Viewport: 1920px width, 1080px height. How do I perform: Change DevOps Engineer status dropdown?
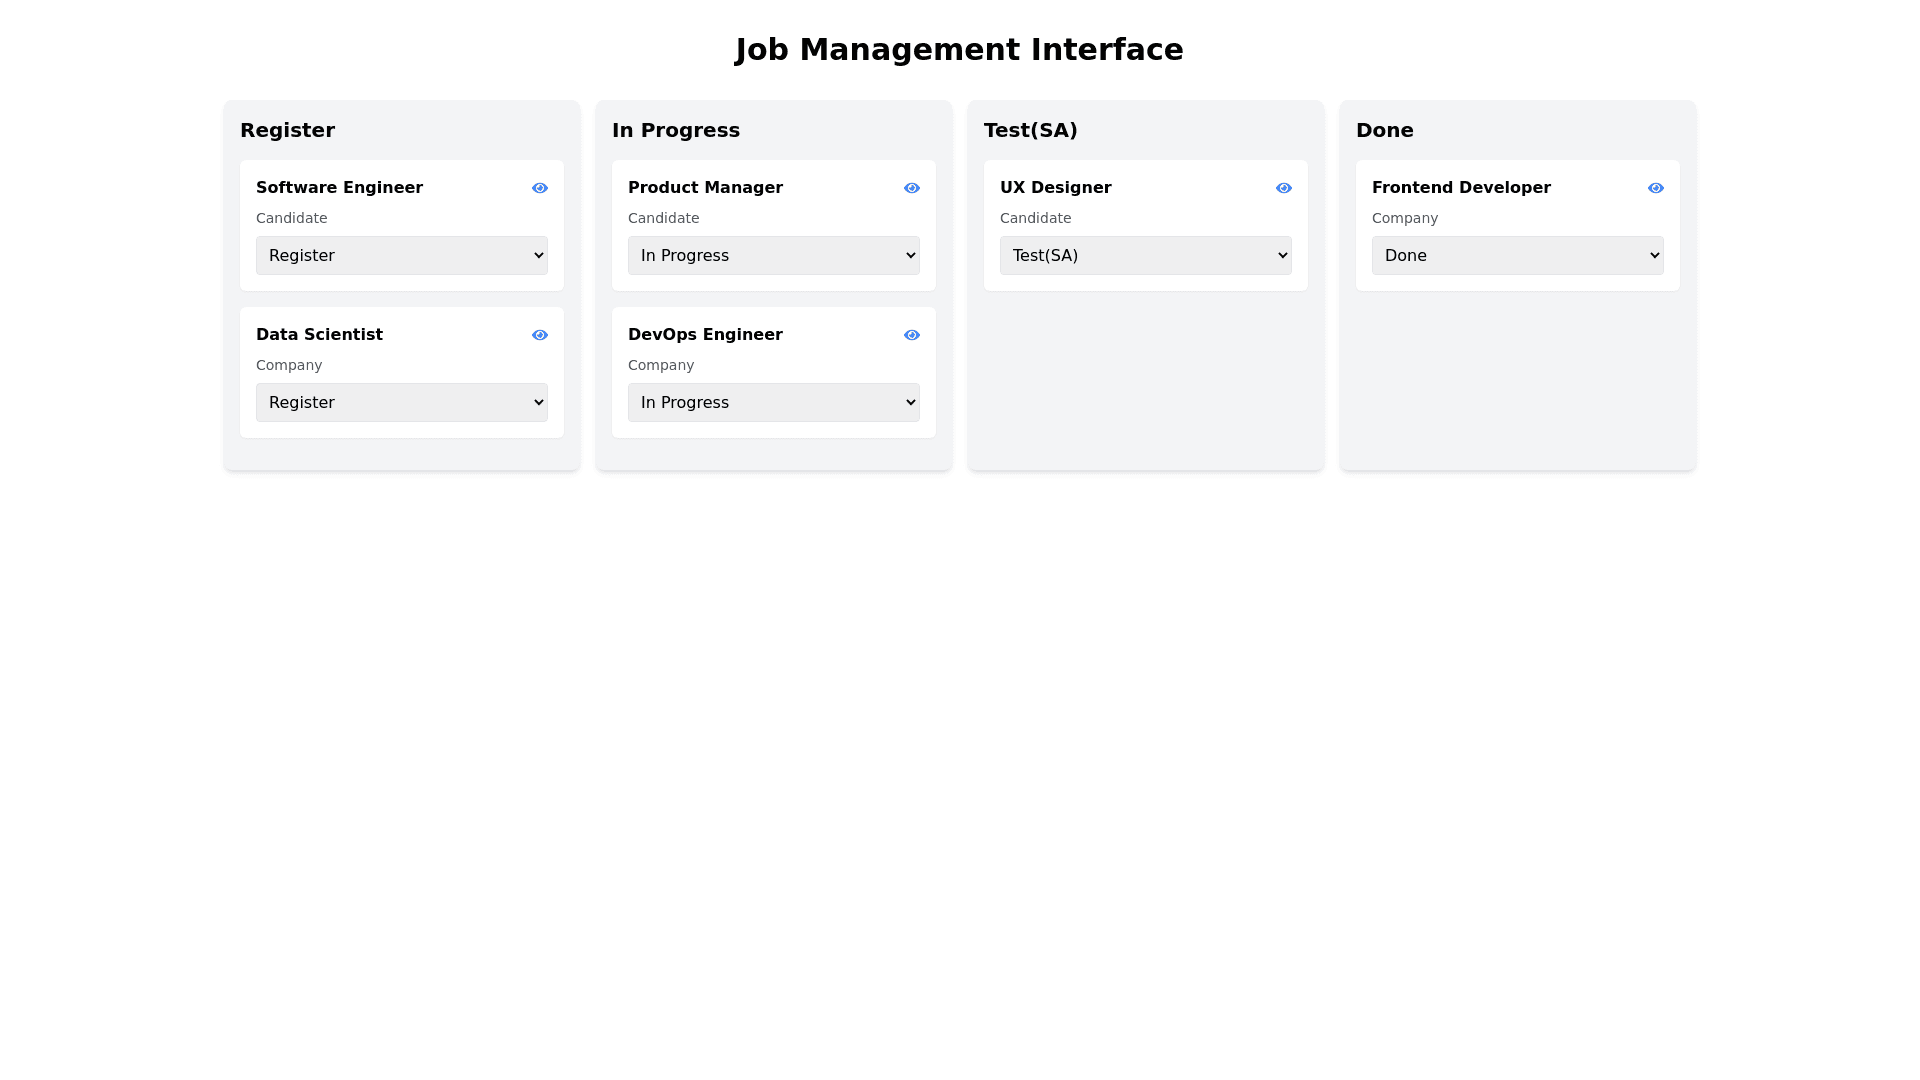click(x=773, y=402)
